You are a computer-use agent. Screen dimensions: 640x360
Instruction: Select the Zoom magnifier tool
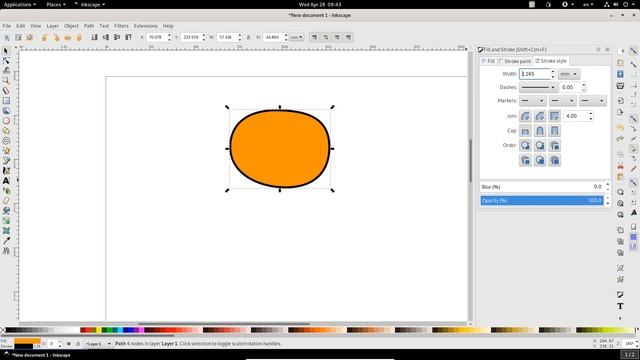coord(6,81)
